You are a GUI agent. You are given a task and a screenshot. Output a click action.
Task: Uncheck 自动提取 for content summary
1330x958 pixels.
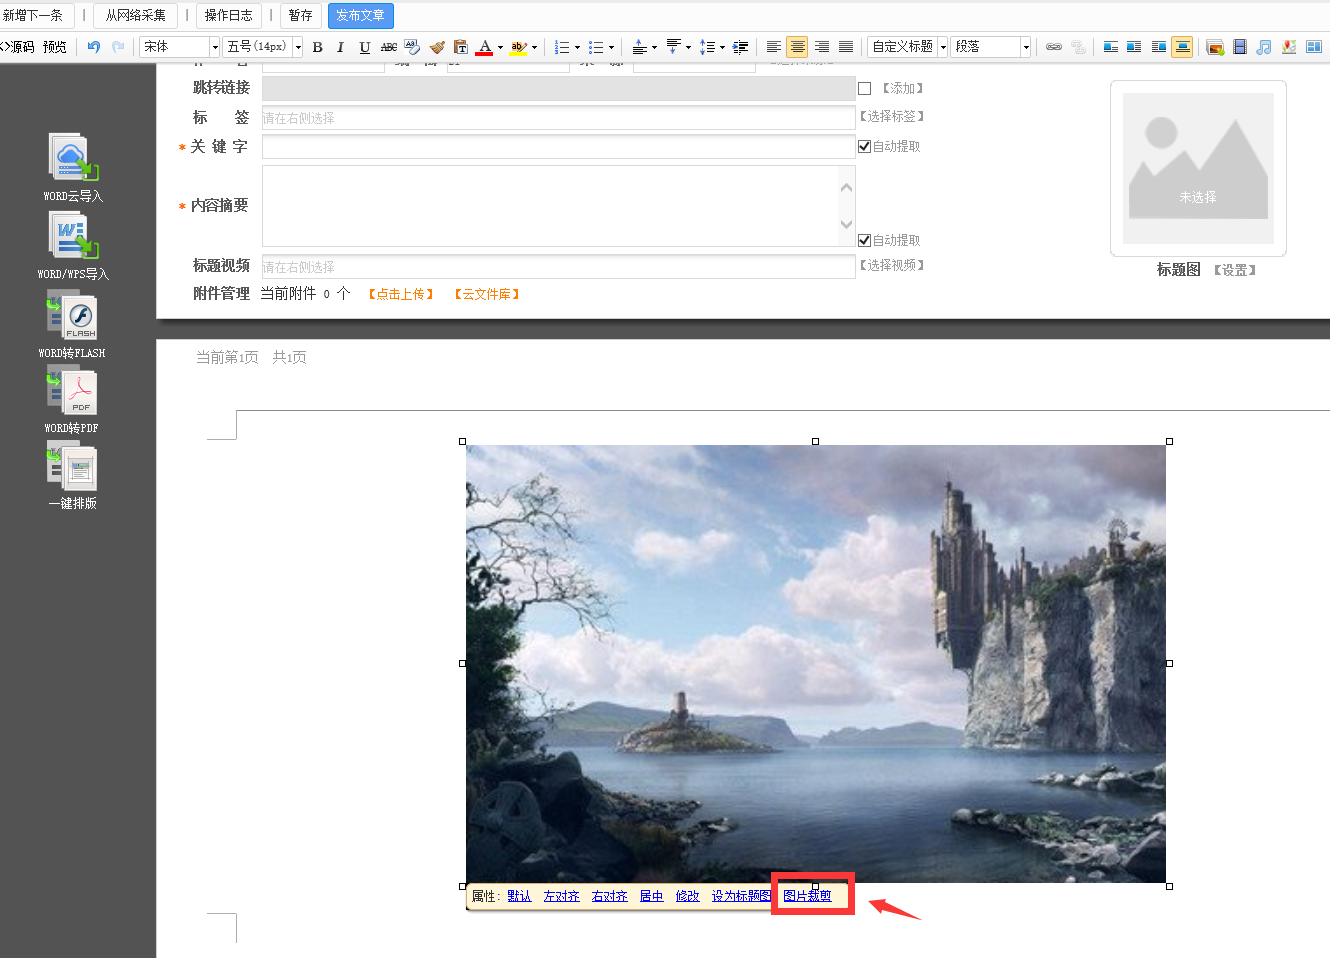coord(865,240)
